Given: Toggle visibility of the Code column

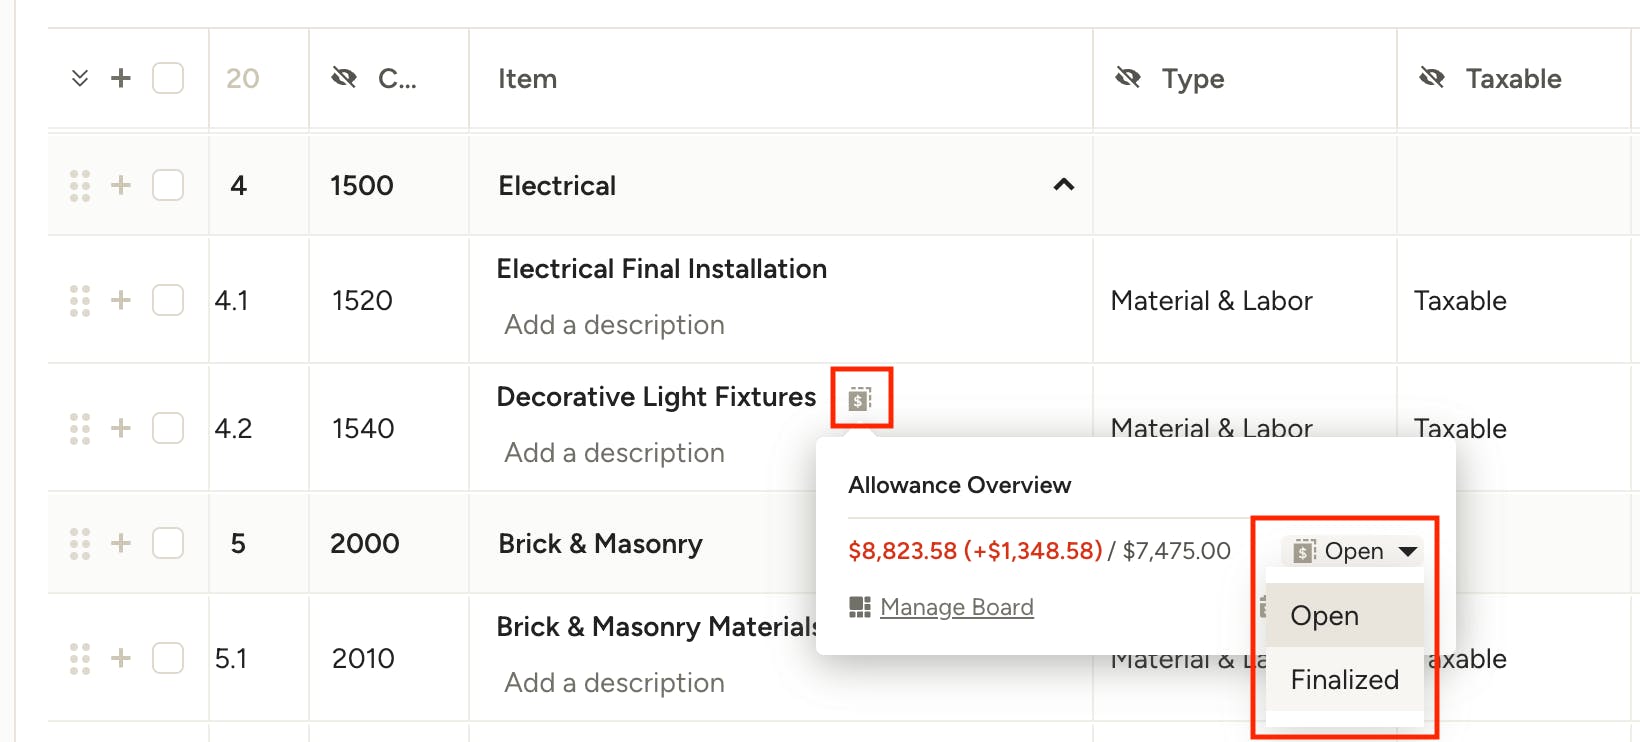Looking at the screenshot, I should click(344, 78).
